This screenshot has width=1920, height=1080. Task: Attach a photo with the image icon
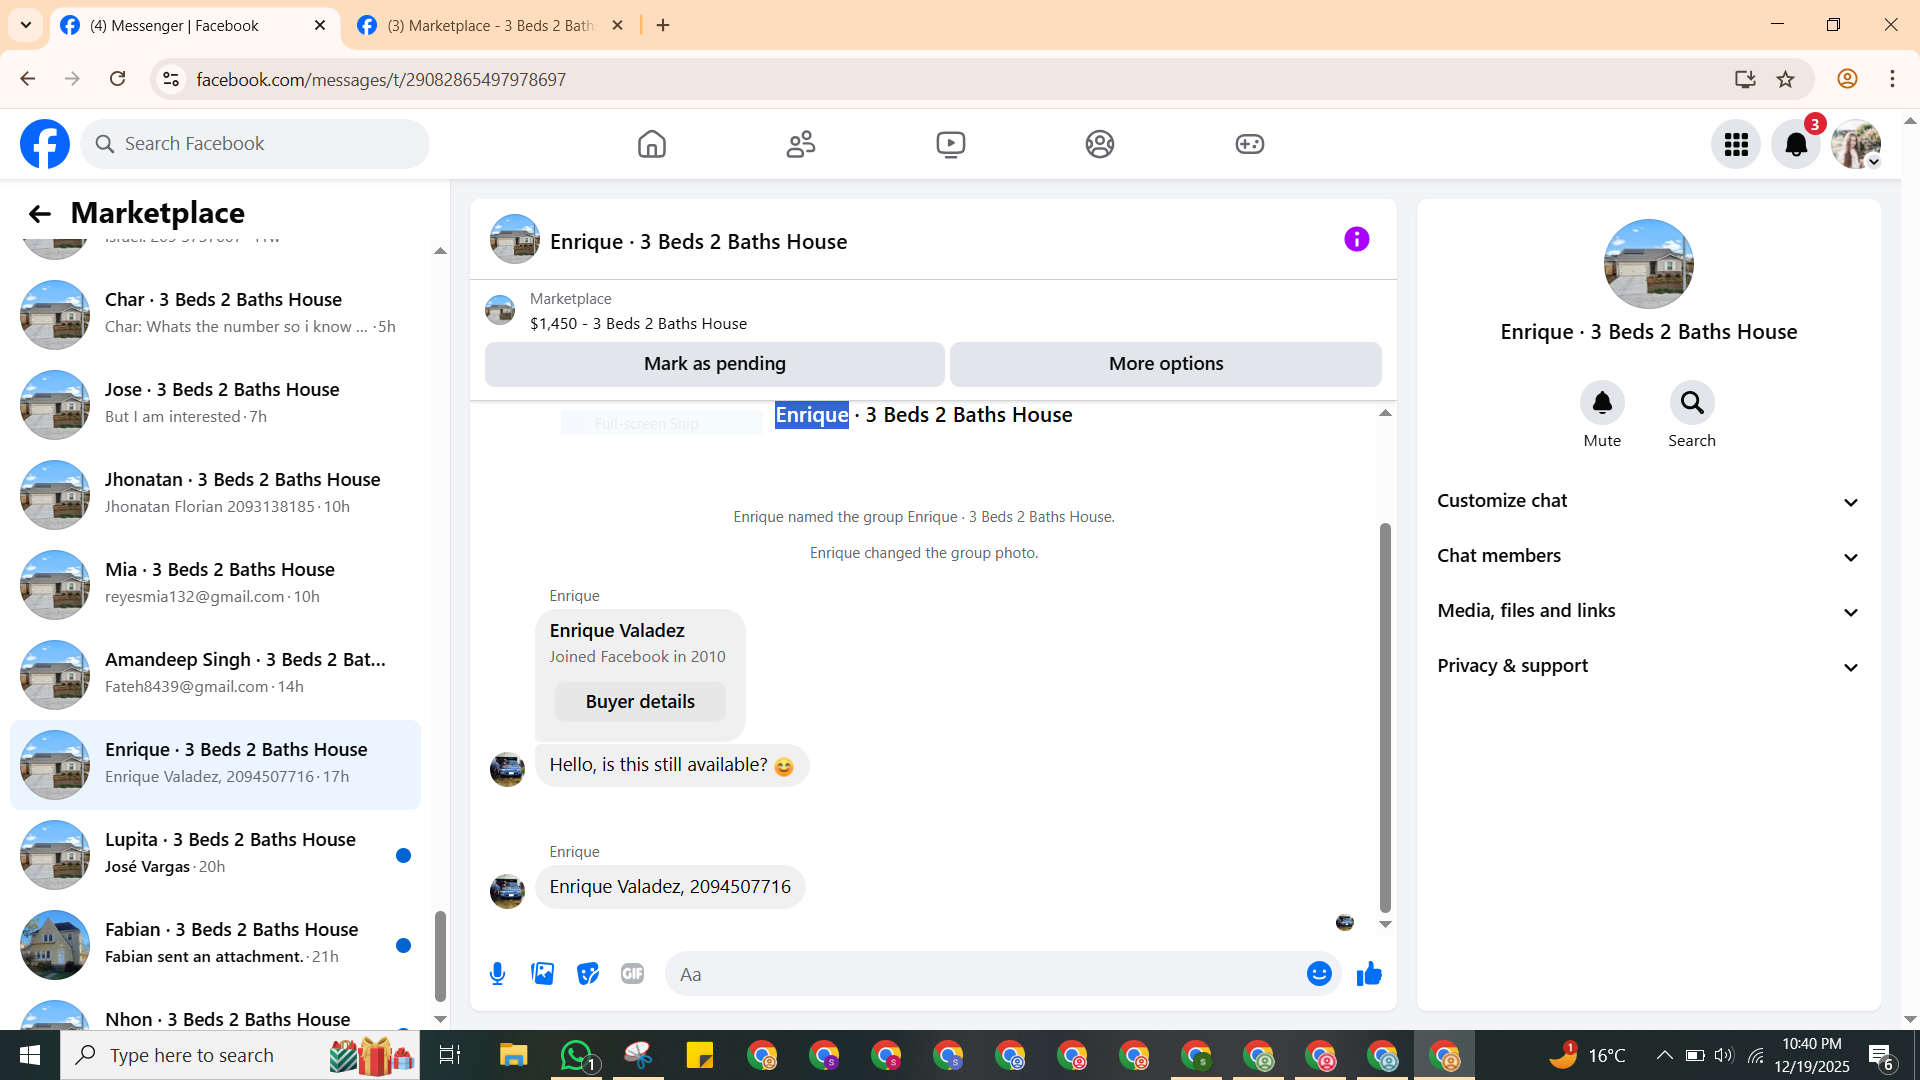[543, 974]
